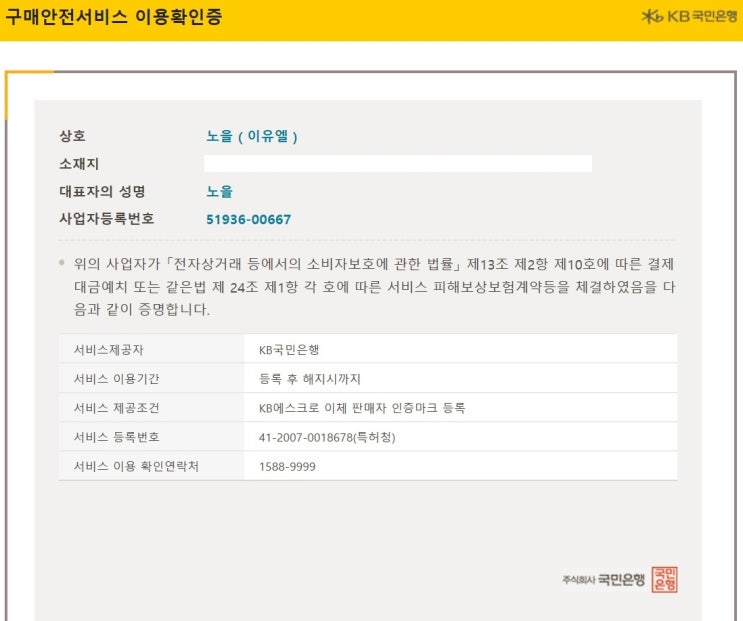This screenshot has width=743, height=621.
Task: Click KB에스크로 이체 판매자 인증마크 등록 value
Action: click(362, 408)
